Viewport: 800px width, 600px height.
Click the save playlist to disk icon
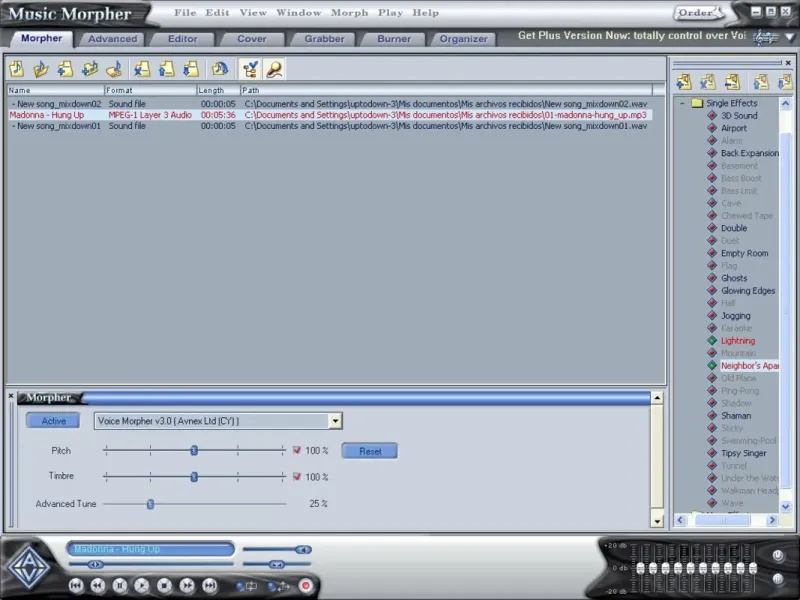(x=114, y=69)
